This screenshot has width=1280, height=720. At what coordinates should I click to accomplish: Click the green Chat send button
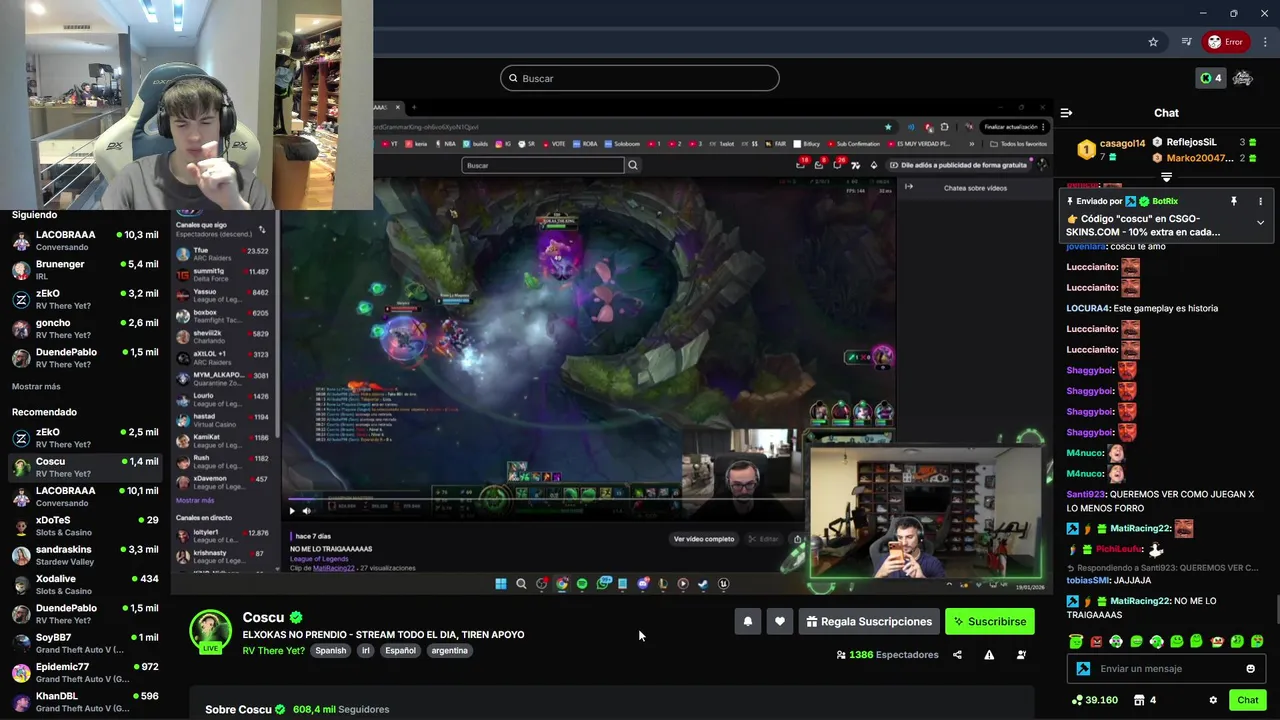(1247, 700)
